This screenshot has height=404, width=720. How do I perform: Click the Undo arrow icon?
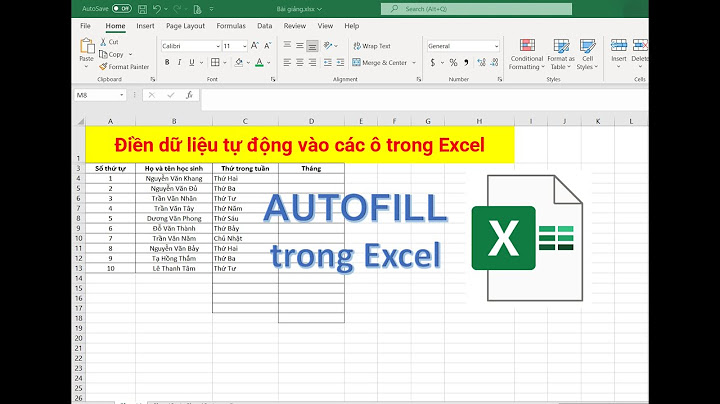click(157, 9)
